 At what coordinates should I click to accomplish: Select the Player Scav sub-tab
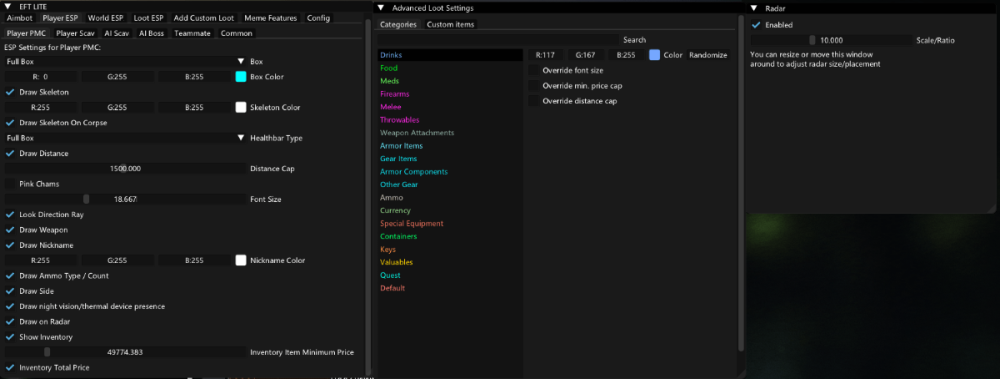(75, 33)
